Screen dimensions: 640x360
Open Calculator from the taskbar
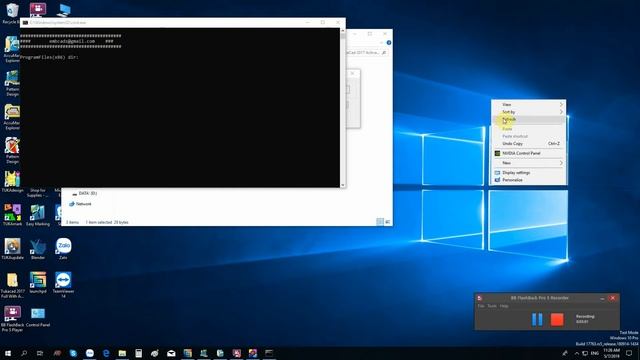click(x=138, y=353)
